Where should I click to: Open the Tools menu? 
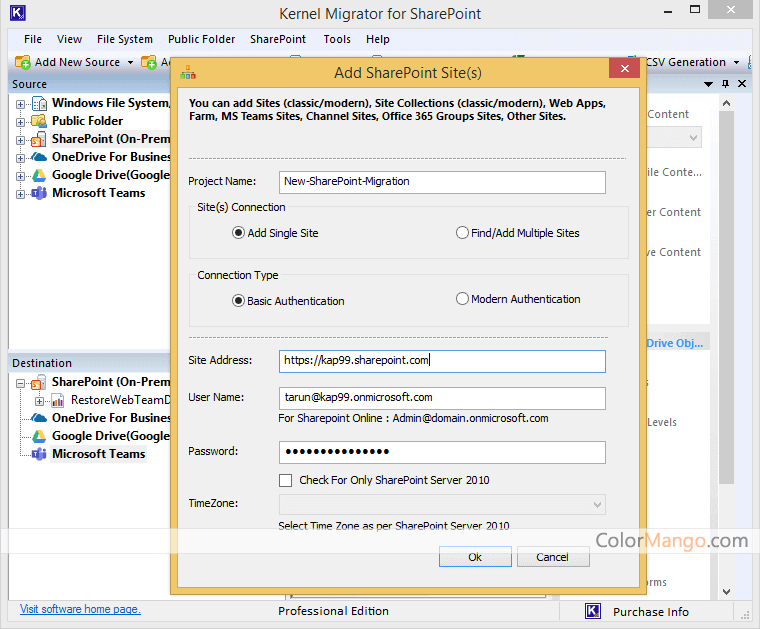tap(337, 39)
